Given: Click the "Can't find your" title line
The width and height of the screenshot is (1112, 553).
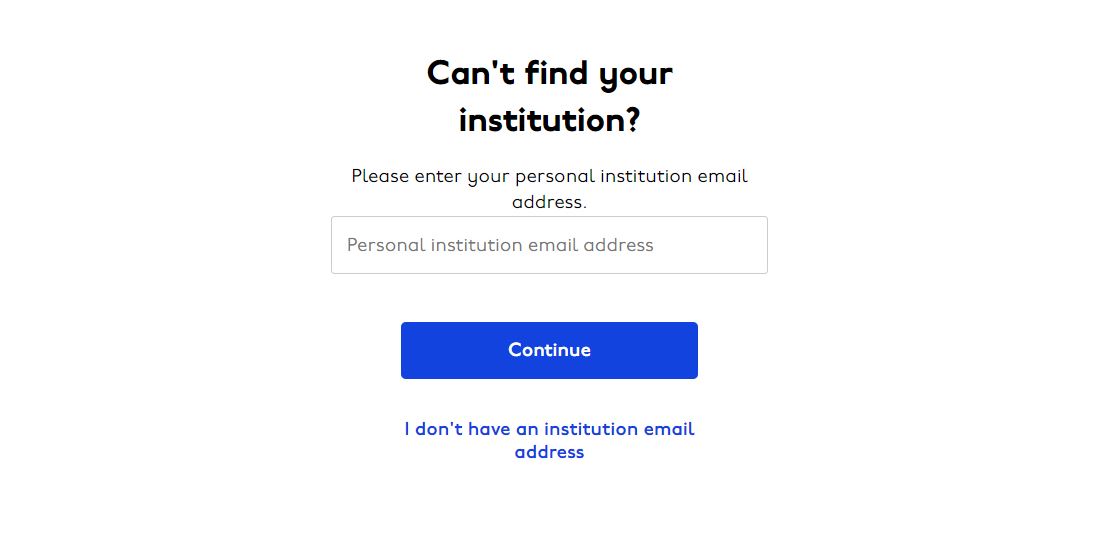Looking at the screenshot, I should [x=549, y=74].
